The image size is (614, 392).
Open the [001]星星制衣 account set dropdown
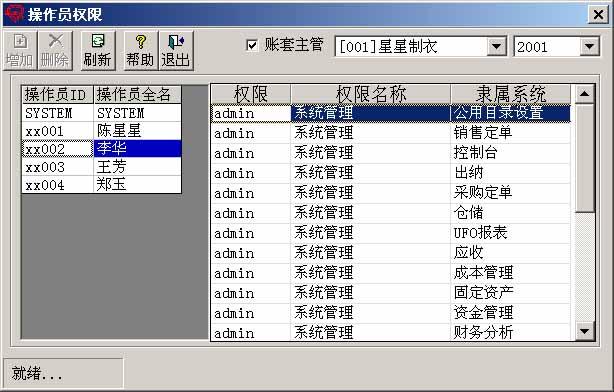point(497,47)
